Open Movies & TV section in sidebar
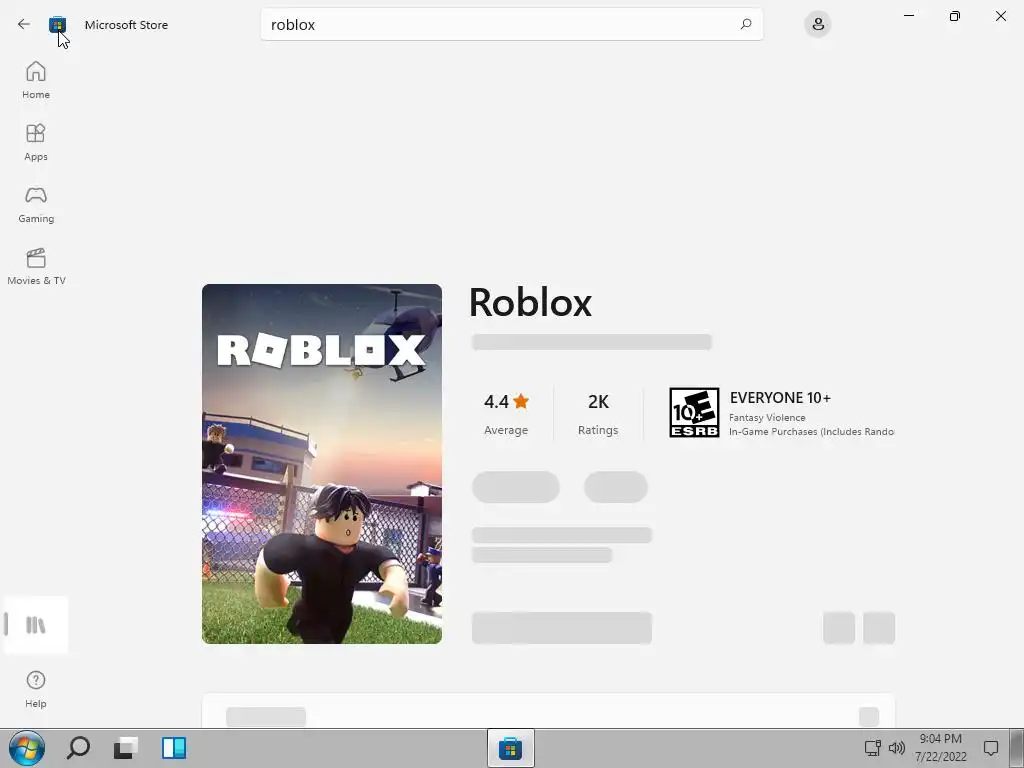The height and width of the screenshot is (768, 1024). pos(36,266)
